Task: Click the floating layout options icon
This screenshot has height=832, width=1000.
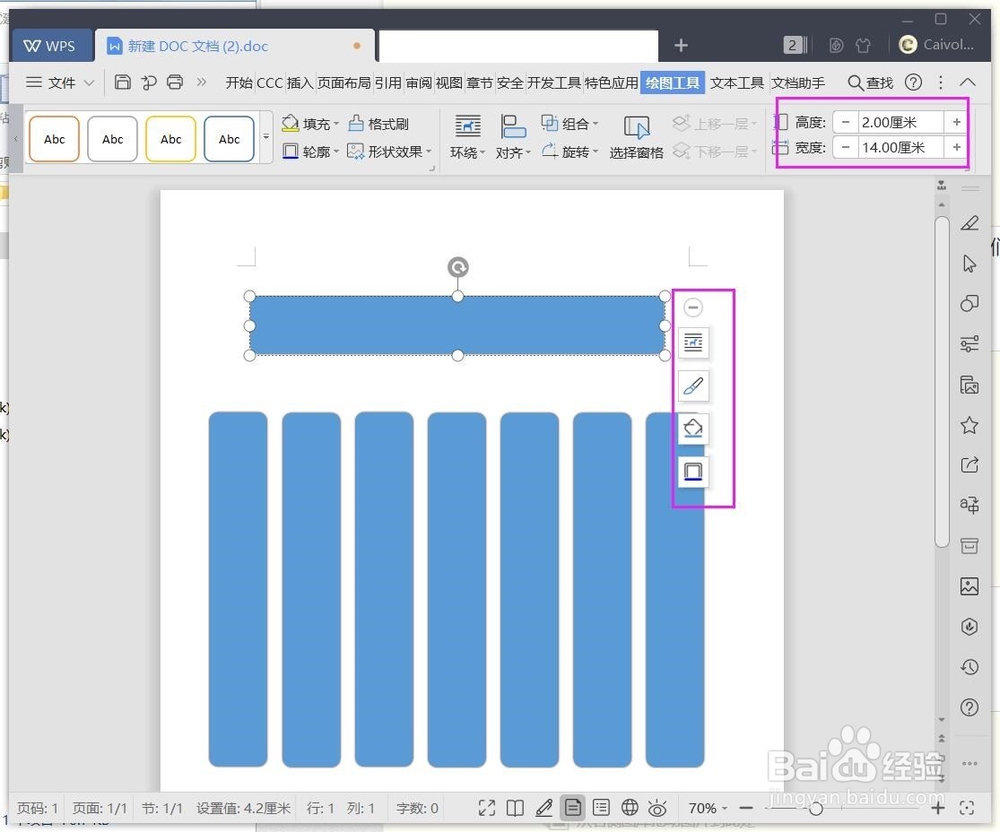Action: click(693, 343)
